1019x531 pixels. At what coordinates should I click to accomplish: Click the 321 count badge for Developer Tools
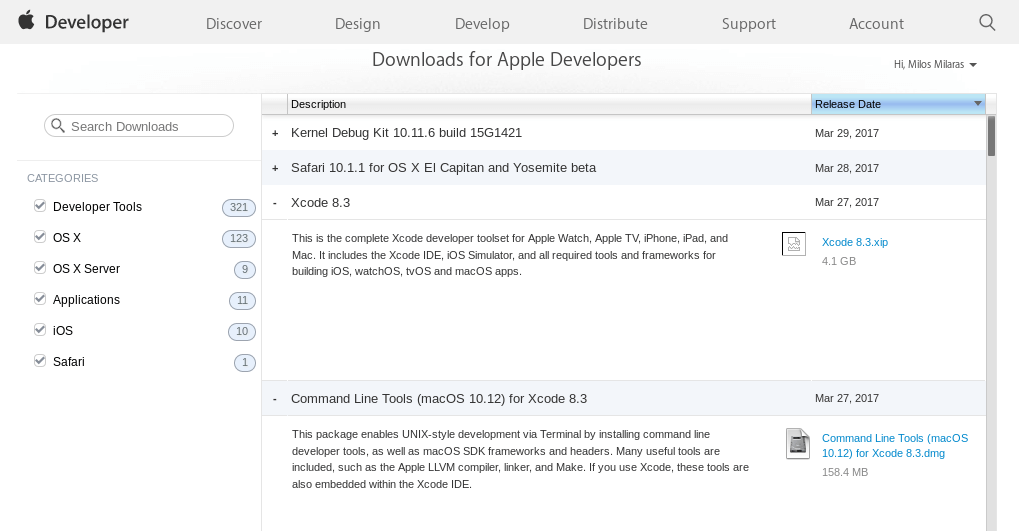click(239, 207)
